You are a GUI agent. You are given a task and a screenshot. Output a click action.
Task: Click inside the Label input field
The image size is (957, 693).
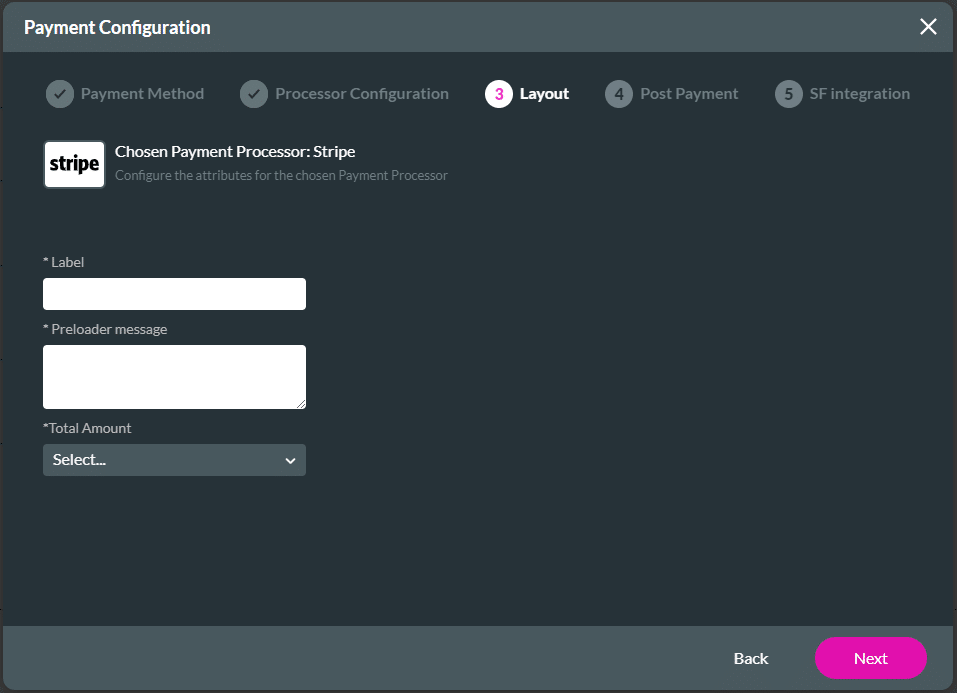point(174,293)
